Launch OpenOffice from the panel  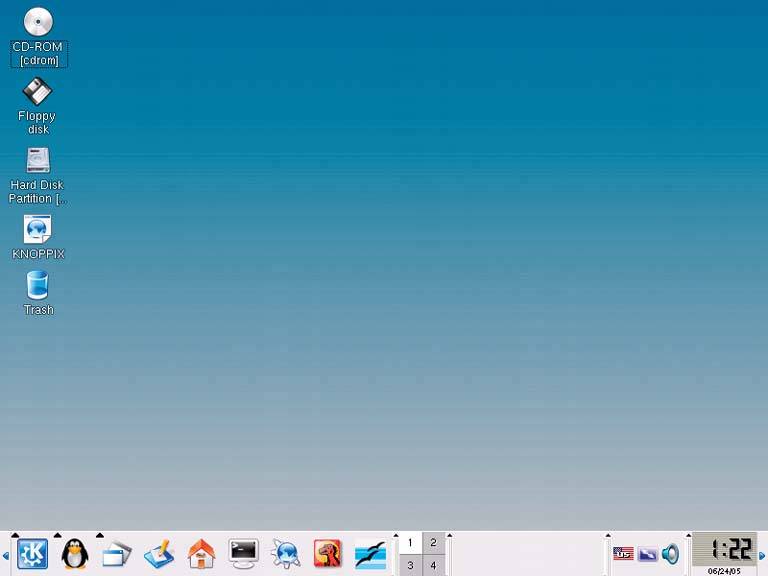pos(370,553)
